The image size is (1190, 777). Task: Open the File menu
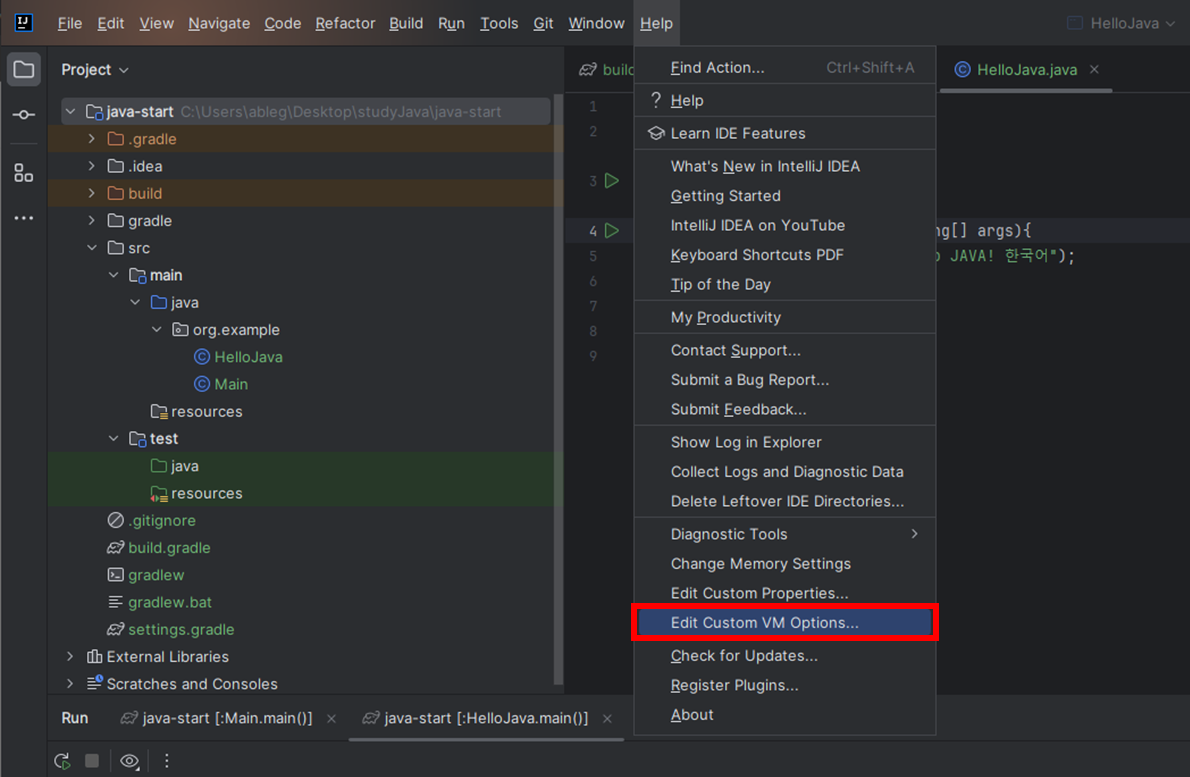pyautogui.click(x=70, y=24)
